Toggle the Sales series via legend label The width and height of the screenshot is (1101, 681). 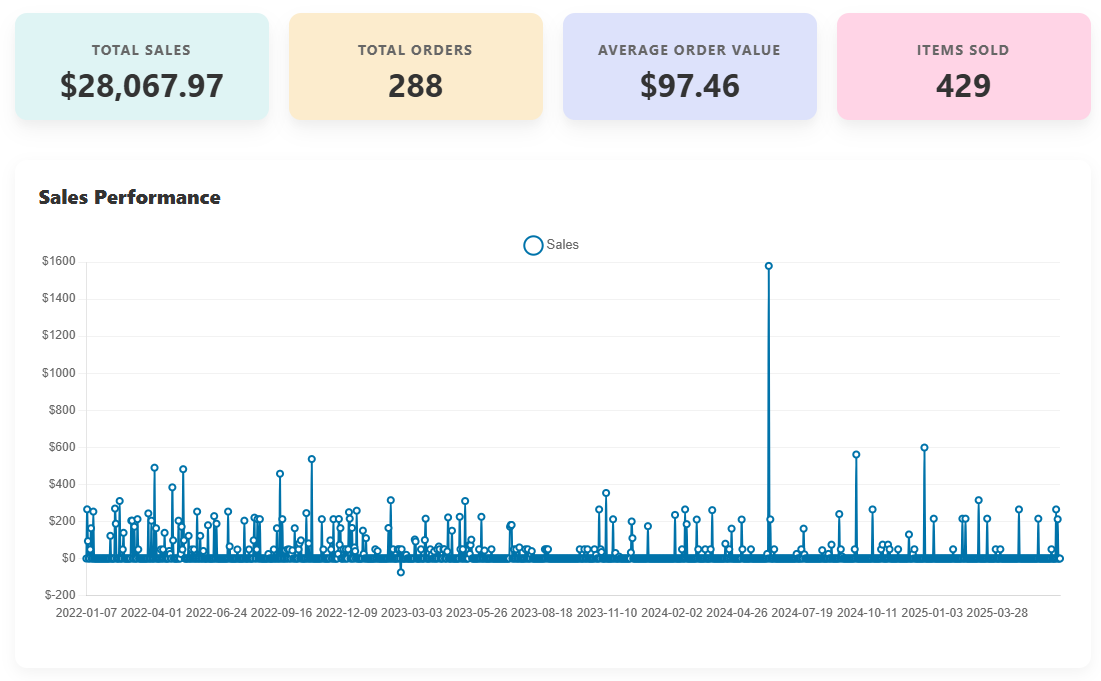tap(562, 245)
